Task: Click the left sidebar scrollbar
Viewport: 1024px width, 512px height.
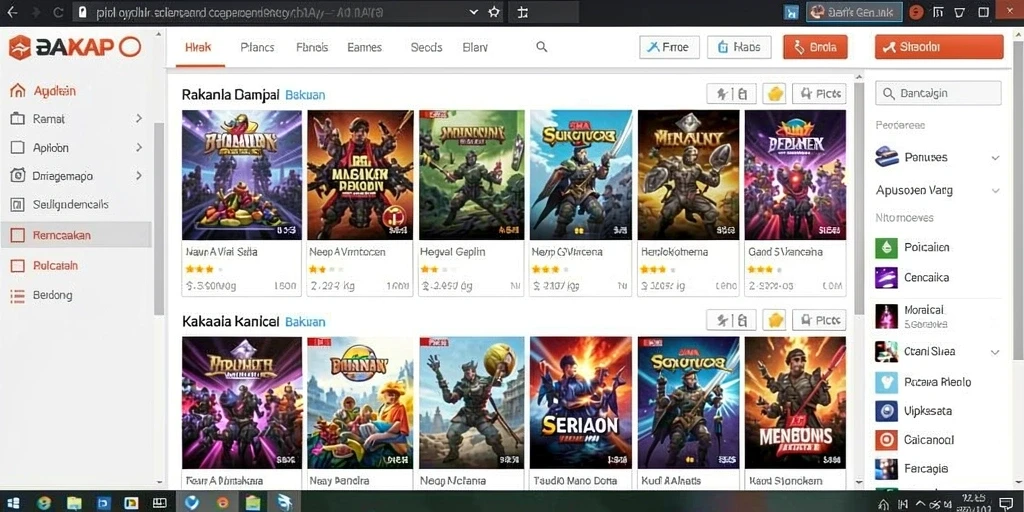Action: [159, 218]
